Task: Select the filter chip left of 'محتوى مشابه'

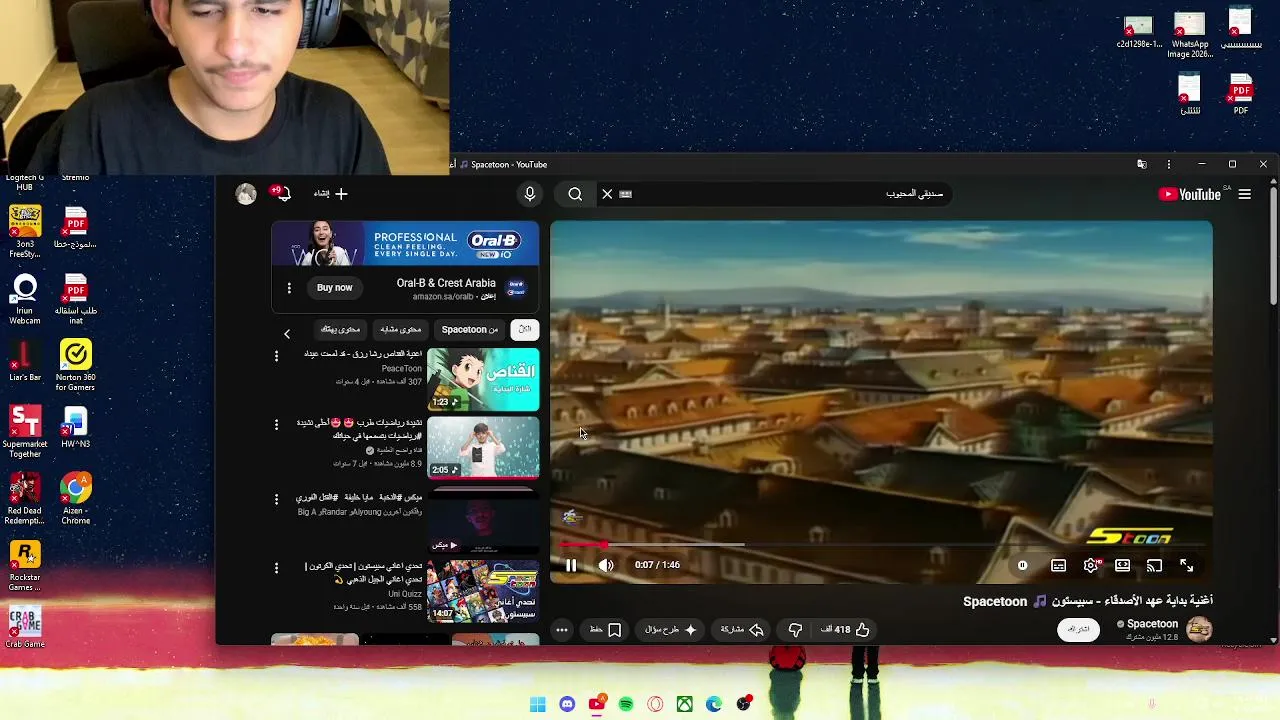Action: point(340,329)
